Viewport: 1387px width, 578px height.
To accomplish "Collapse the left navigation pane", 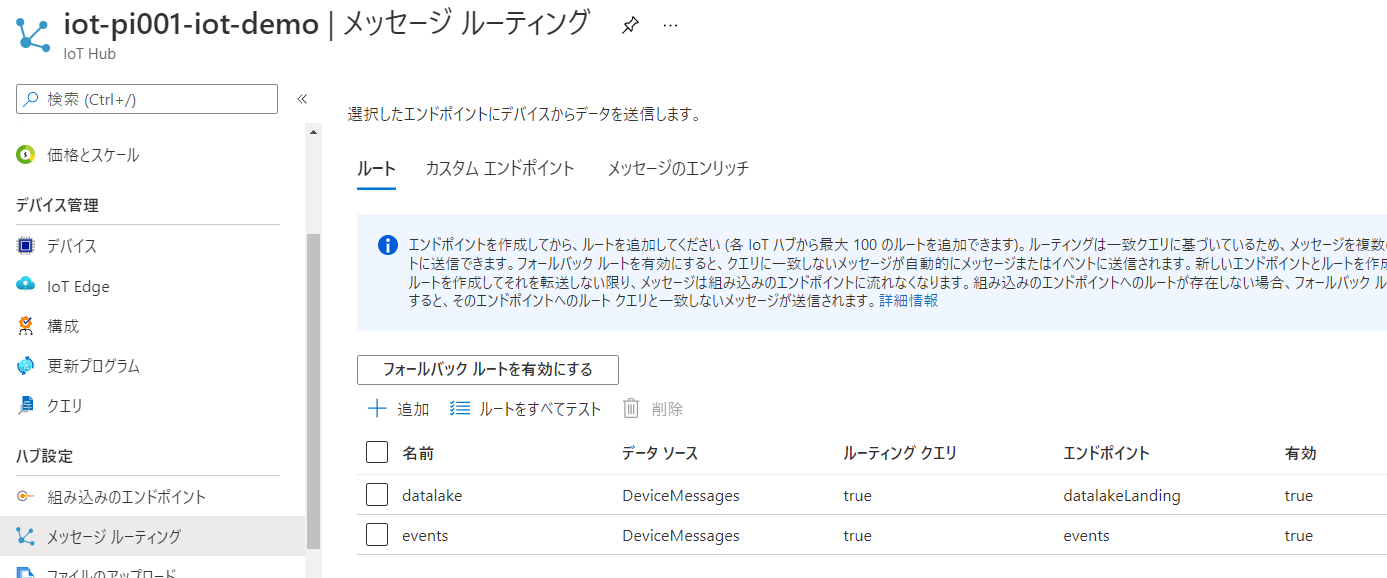I will click(x=301, y=99).
